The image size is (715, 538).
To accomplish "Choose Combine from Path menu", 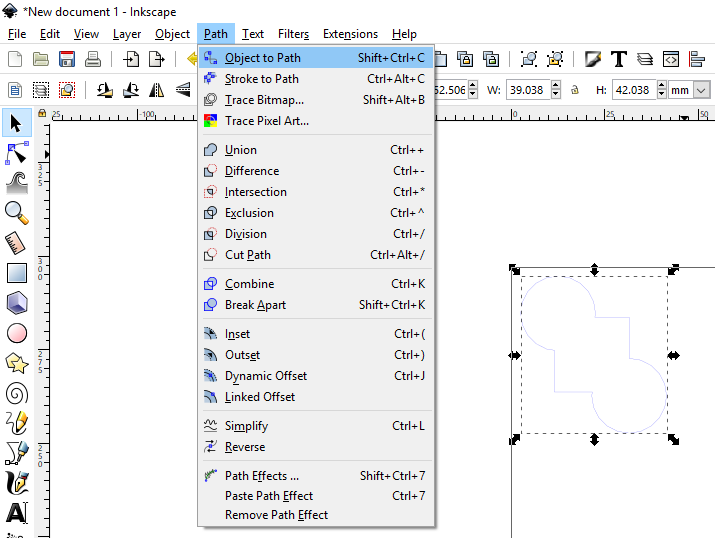I will [316, 284].
